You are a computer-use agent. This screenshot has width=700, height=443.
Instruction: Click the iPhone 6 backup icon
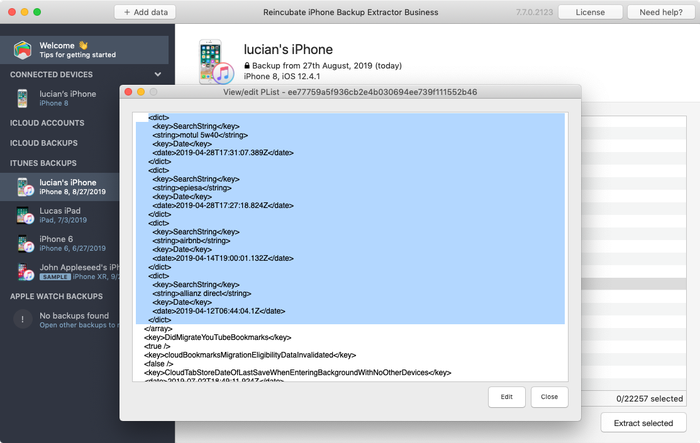coord(25,244)
